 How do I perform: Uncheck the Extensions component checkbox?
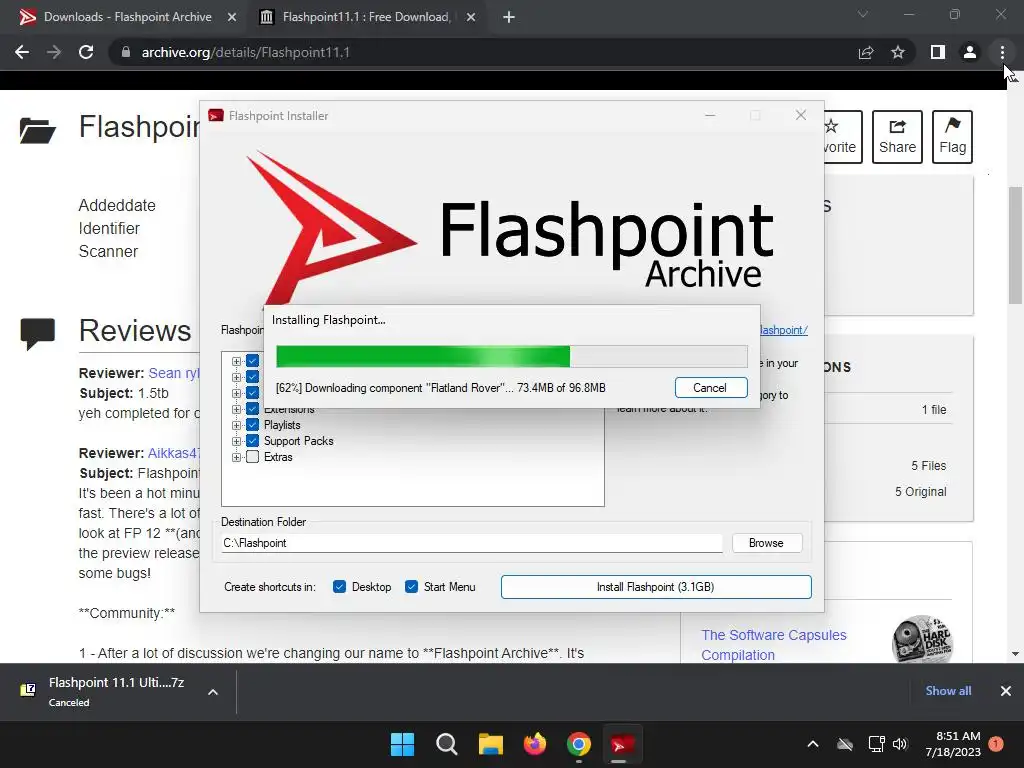click(252, 409)
